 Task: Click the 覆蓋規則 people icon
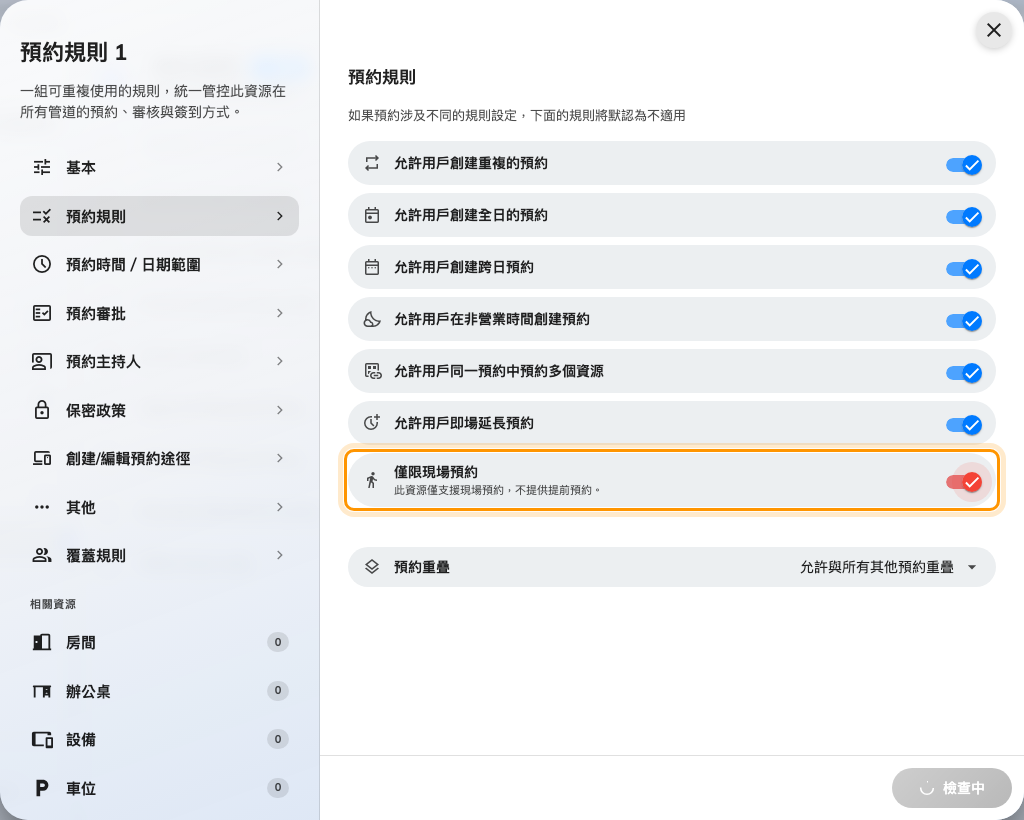[x=42, y=556]
